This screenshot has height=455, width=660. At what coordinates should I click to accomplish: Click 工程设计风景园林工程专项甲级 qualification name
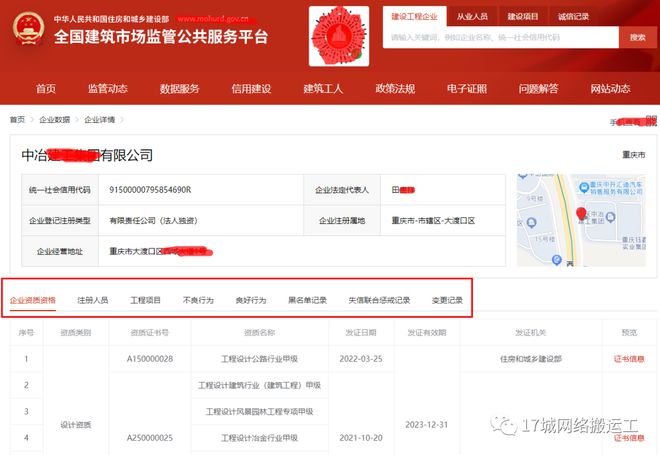(259, 412)
